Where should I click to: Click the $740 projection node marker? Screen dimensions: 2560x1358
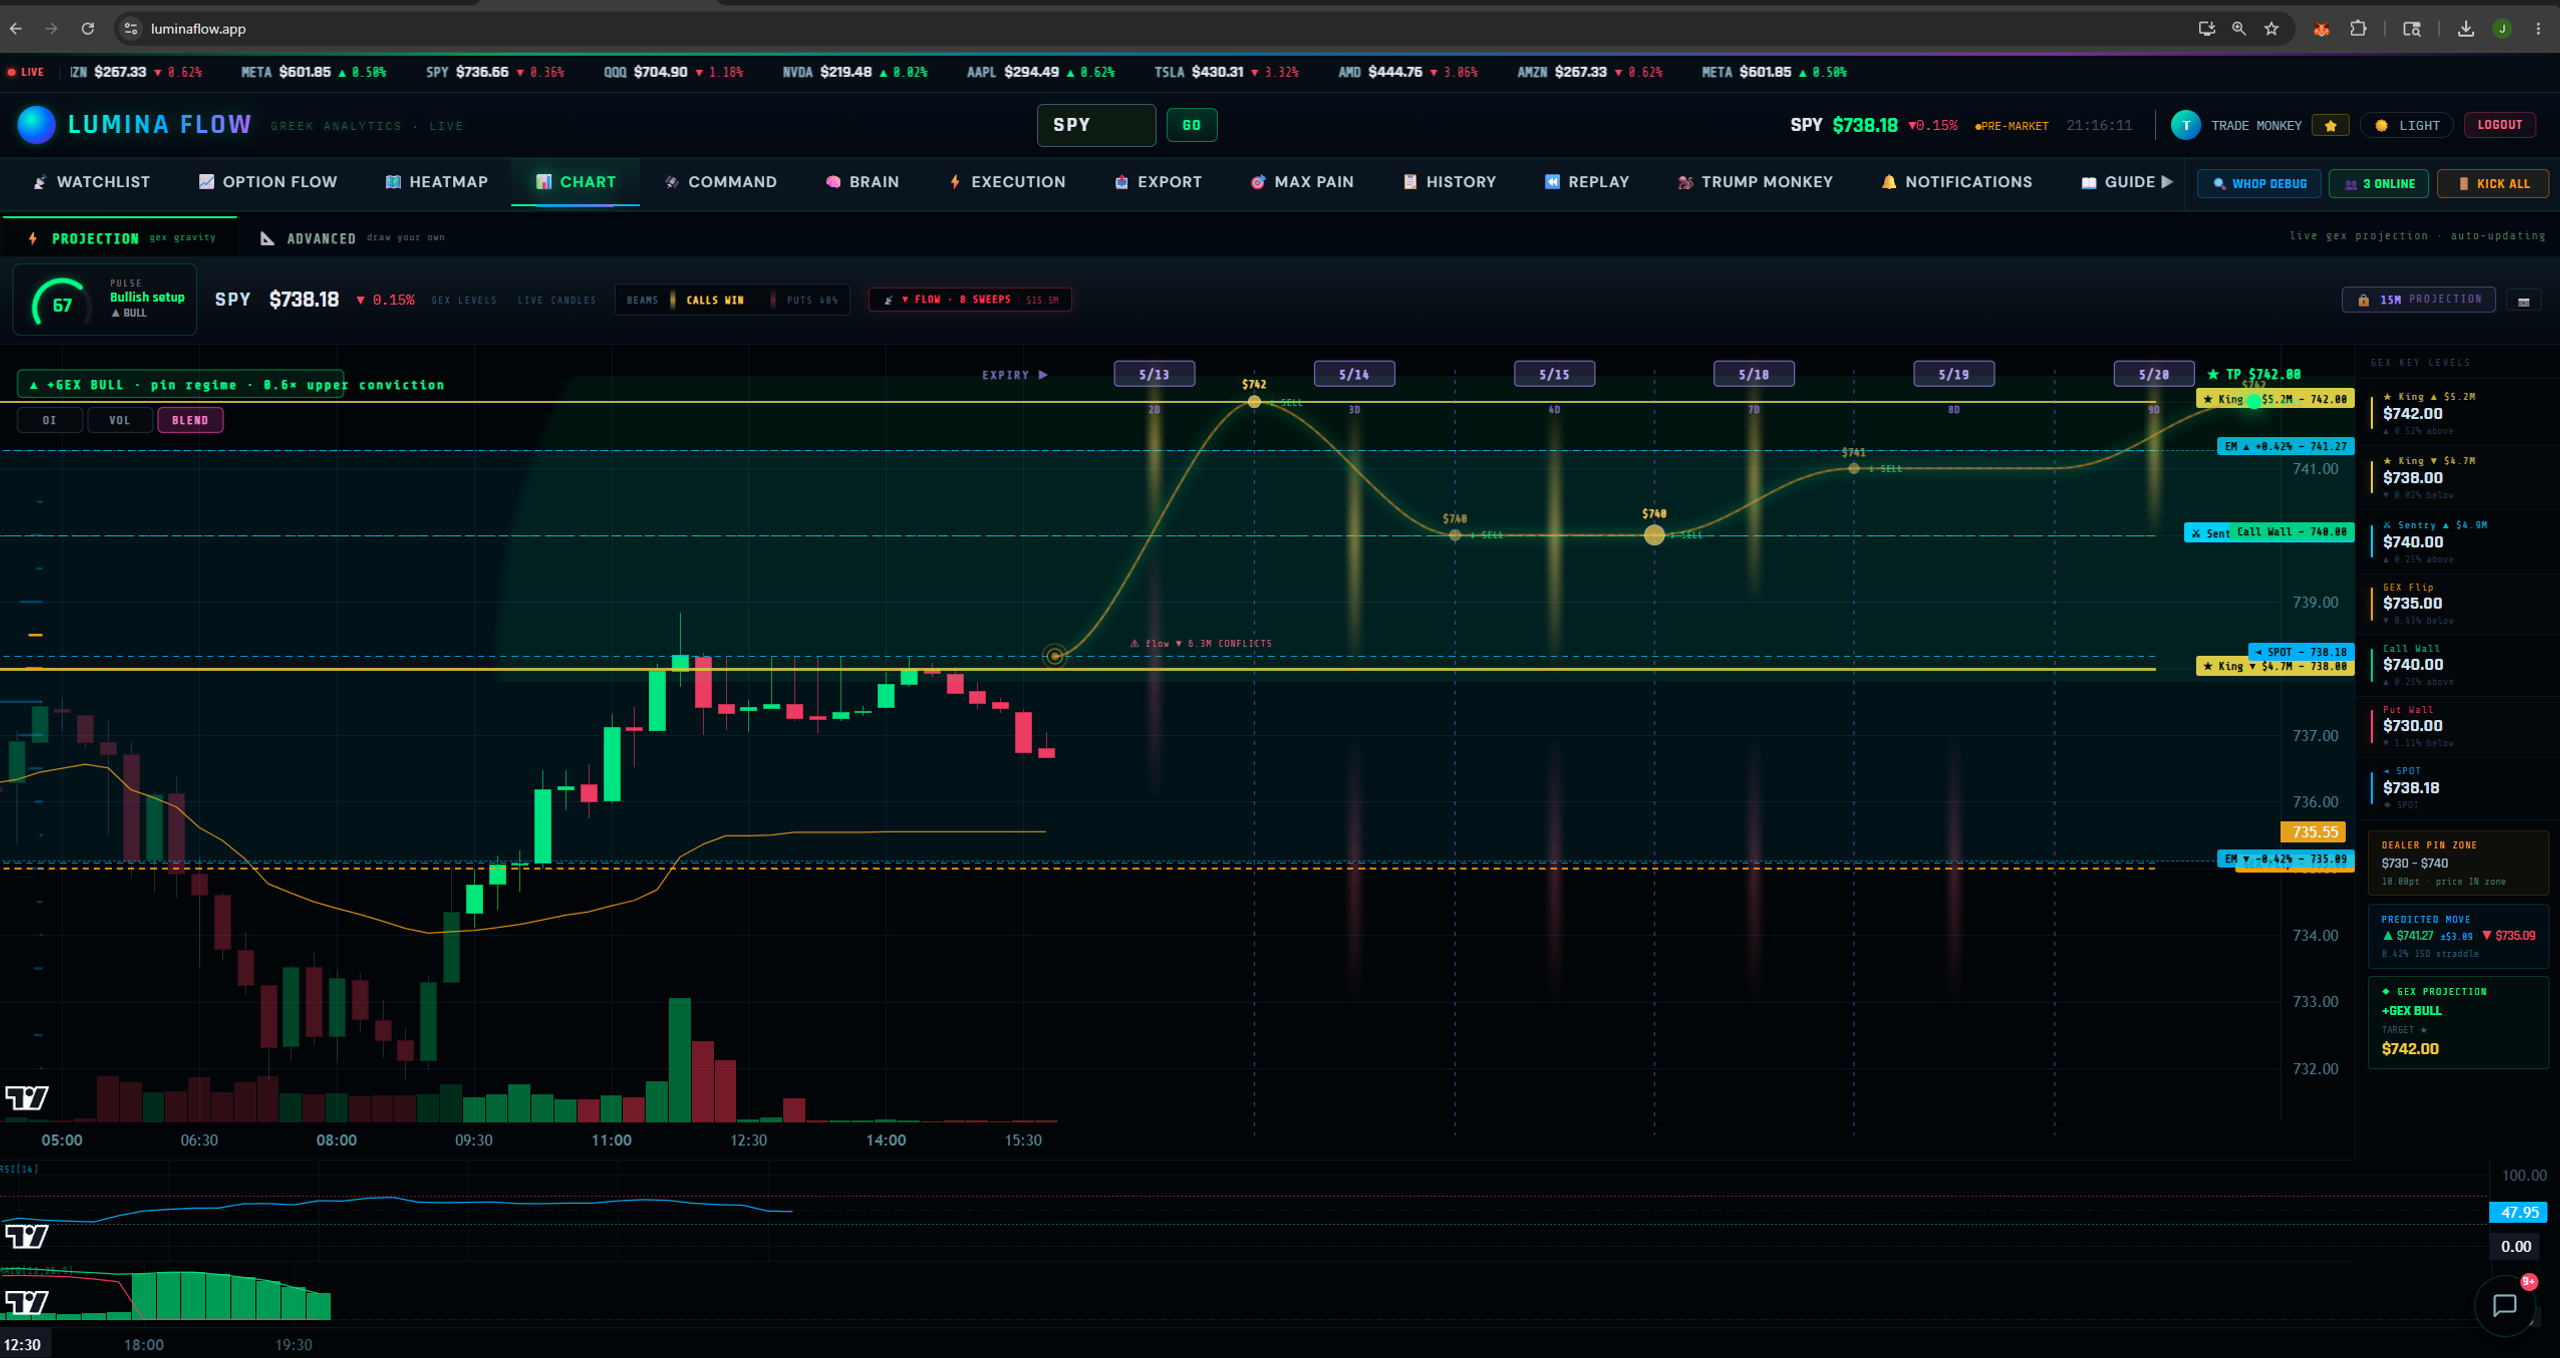(1654, 535)
